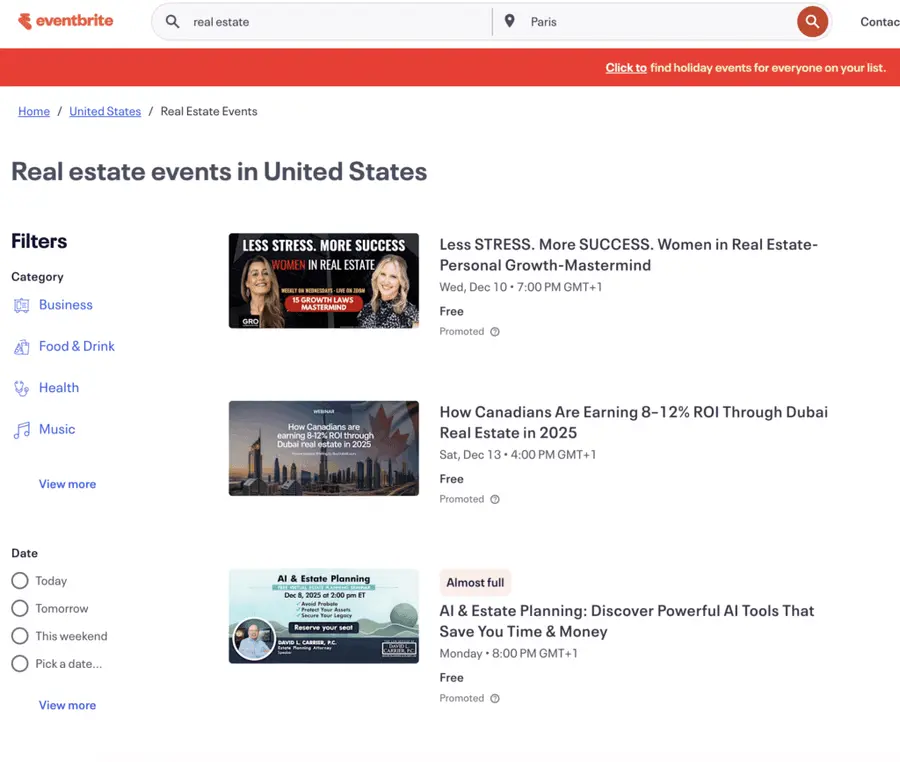This screenshot has height=762, width=900.
Task: Select the Music category icon
Action: pyautogui.click(x=22, y=429)
